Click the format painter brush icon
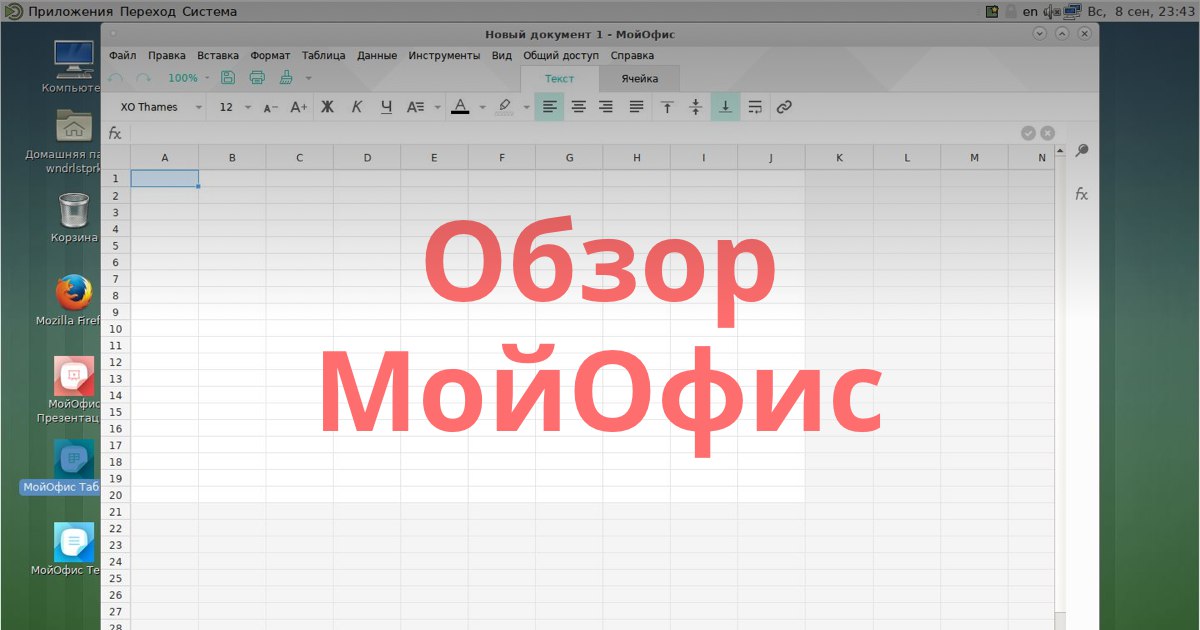 coord(286,78)
